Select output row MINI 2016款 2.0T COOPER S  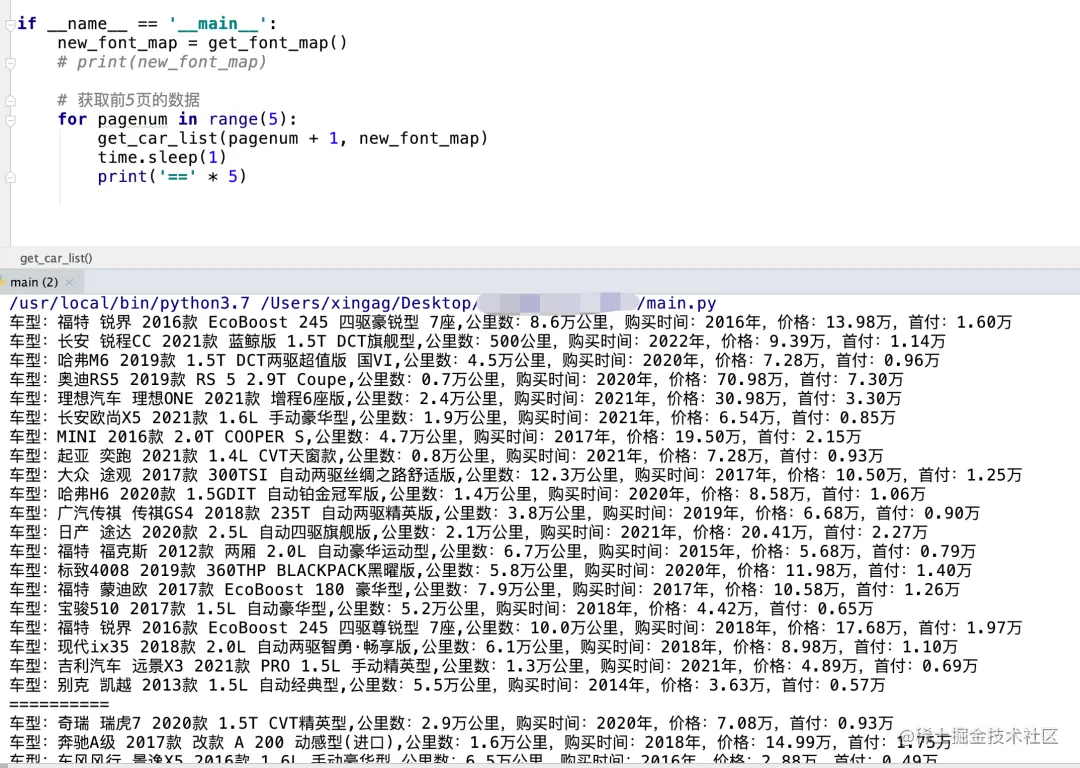435,437
